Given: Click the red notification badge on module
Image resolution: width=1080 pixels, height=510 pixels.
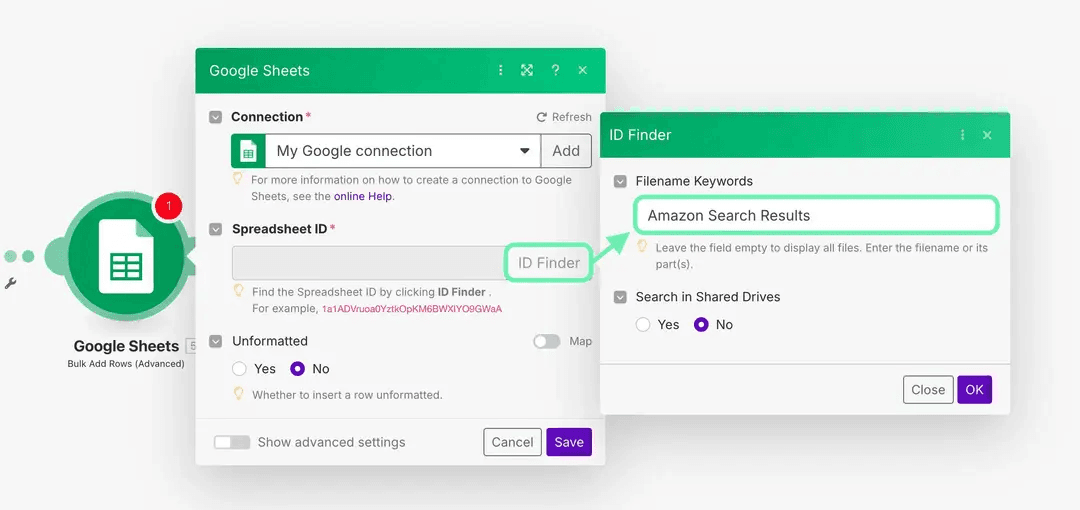Looking at the screenshot, I should coord(169,206).
